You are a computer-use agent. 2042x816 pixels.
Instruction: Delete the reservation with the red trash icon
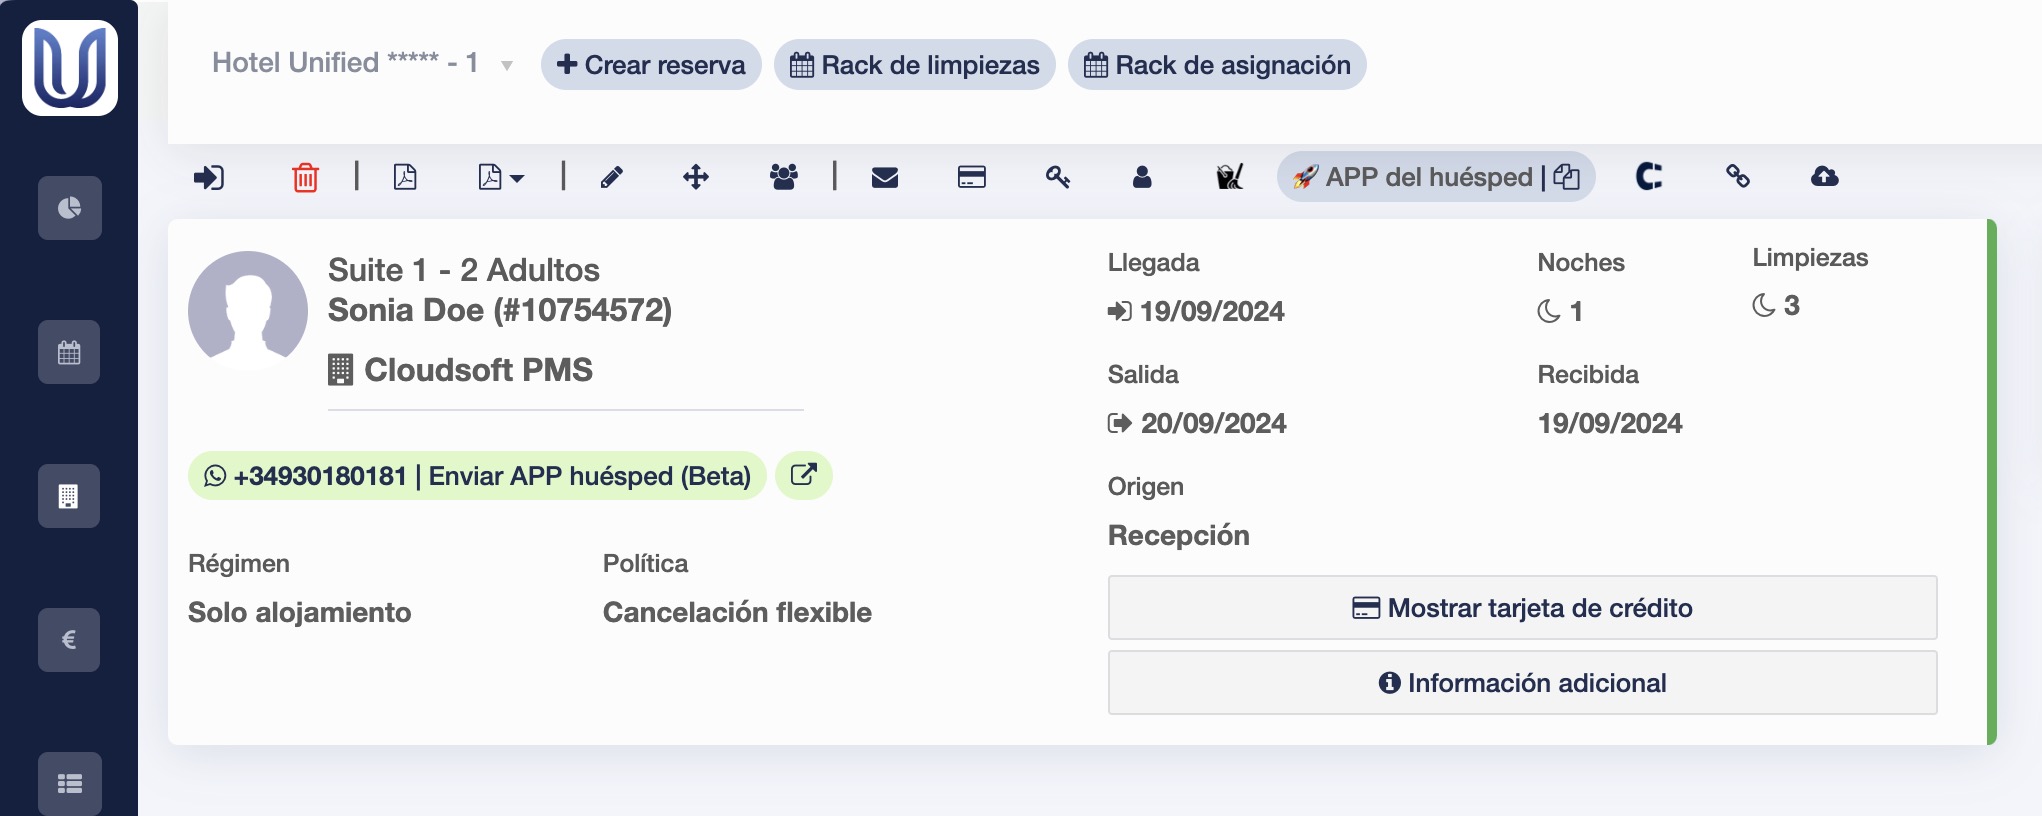point(305,177)
